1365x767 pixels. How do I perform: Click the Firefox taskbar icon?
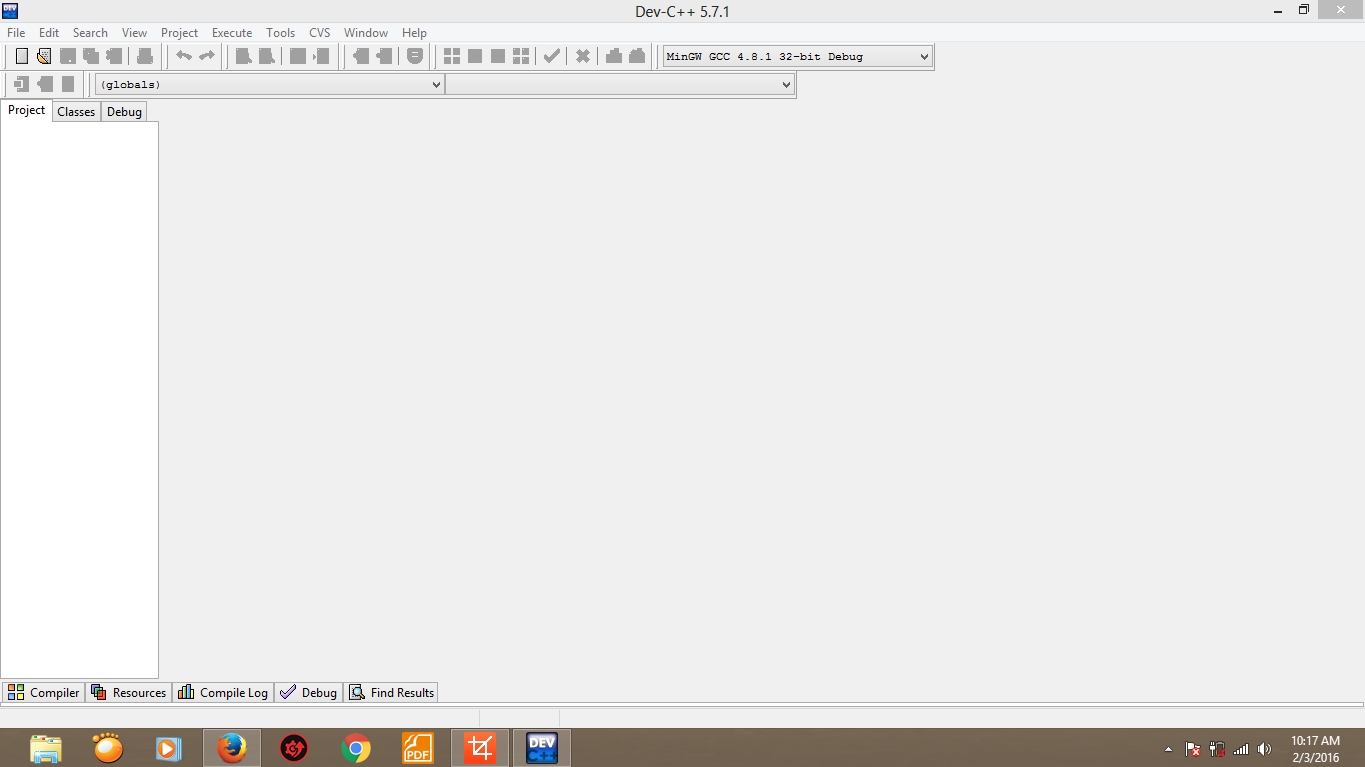pos(232,748)
